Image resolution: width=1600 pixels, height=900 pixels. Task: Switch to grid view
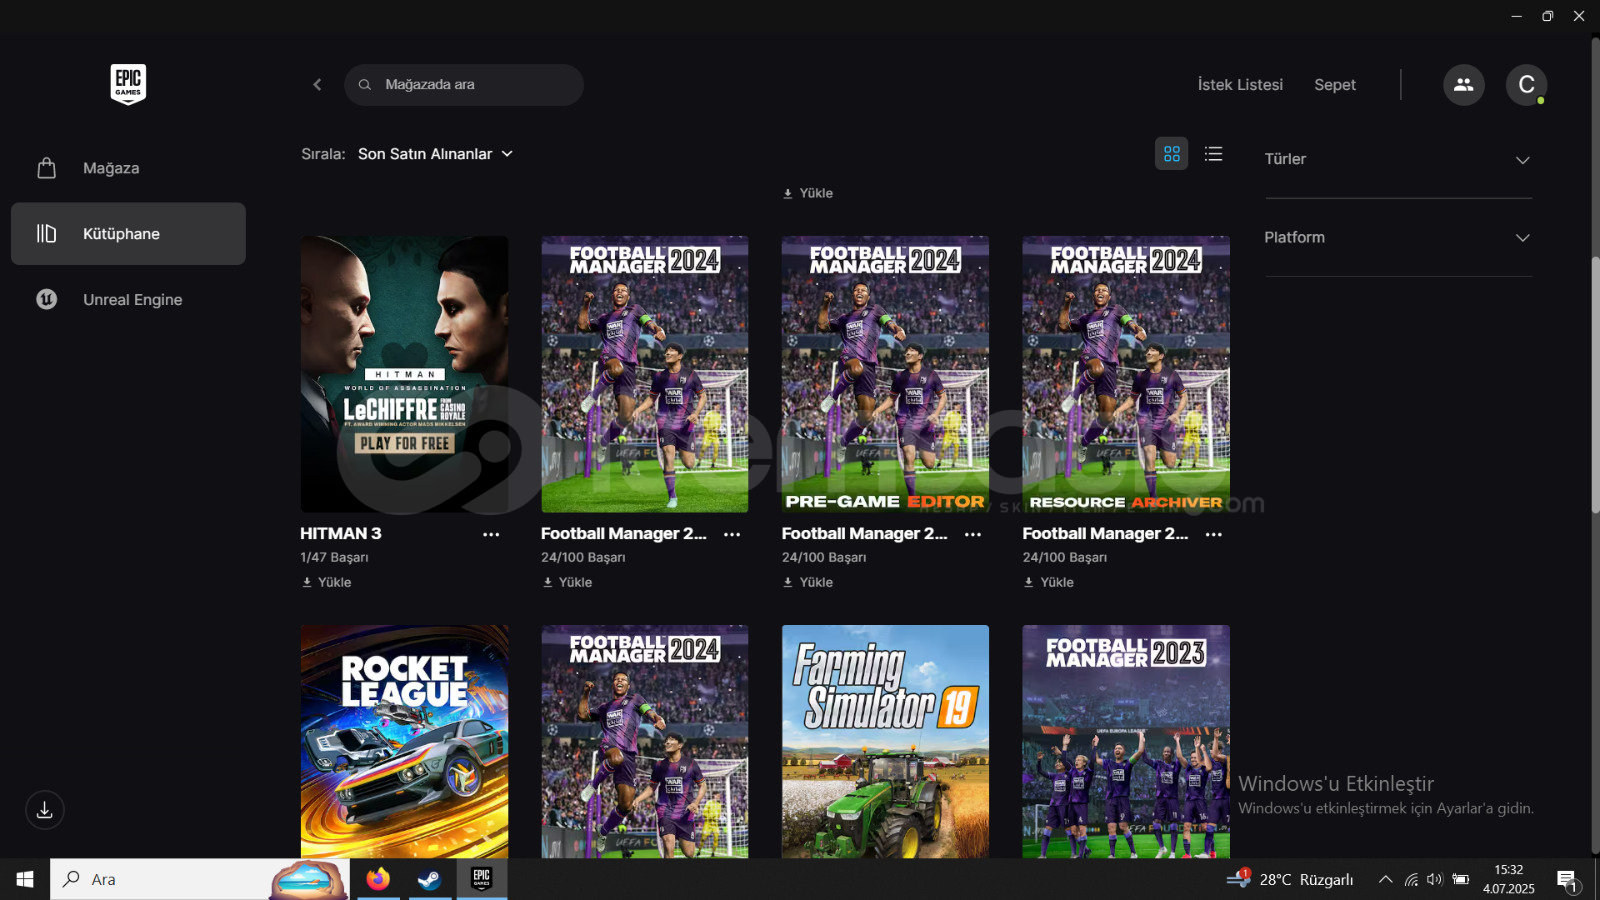(x=1172, y=154)
